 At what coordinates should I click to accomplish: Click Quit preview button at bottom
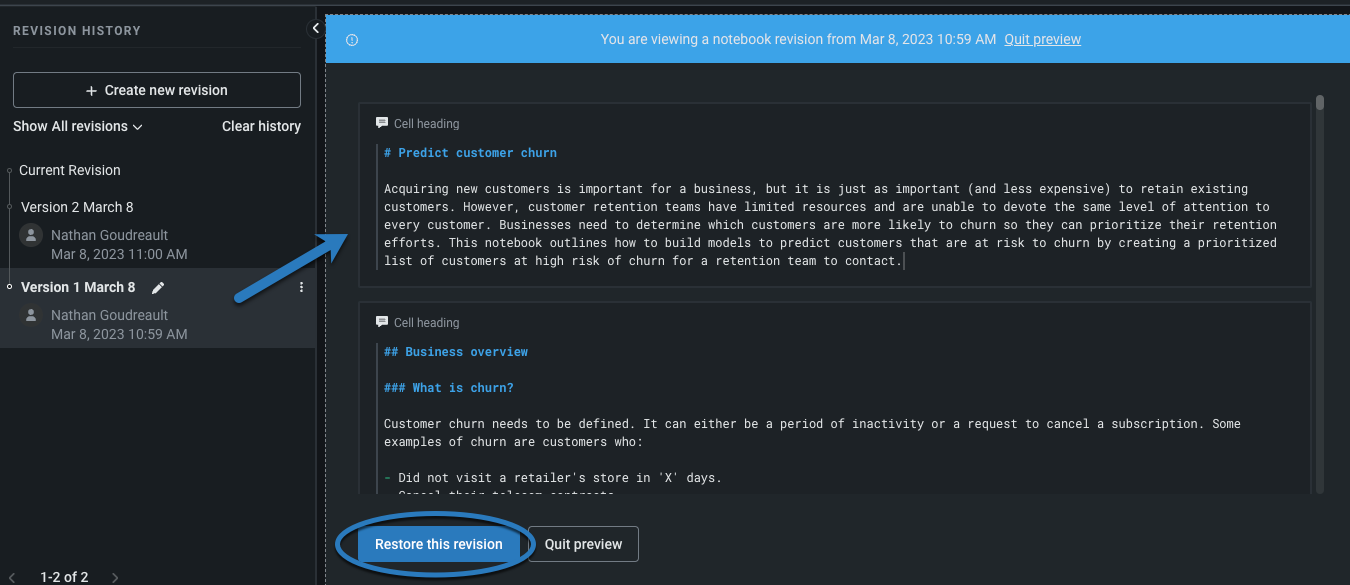[583, 544]
